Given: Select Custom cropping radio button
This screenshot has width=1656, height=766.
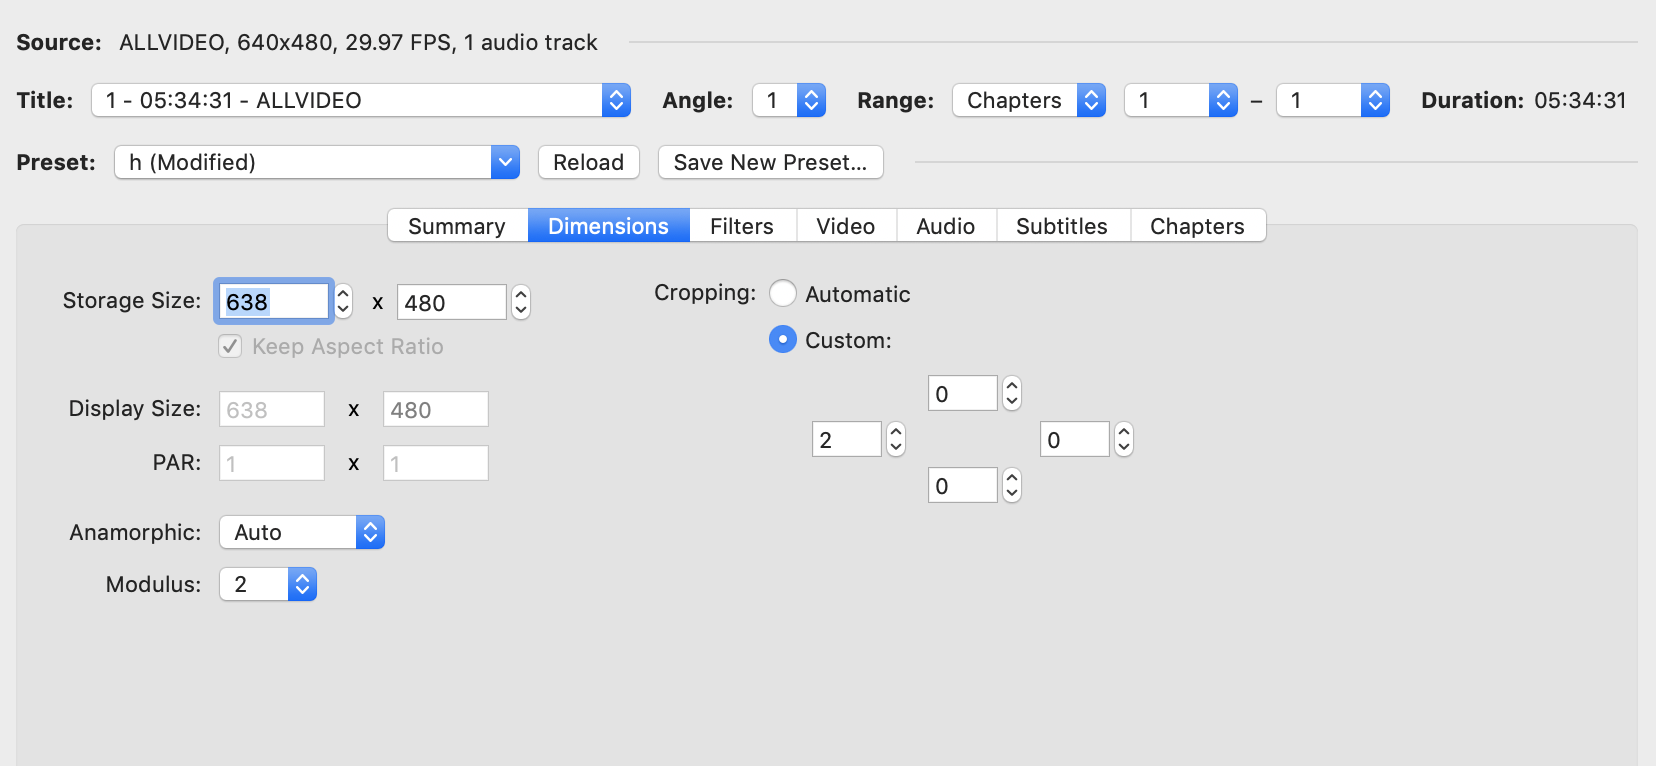Looking at the screenshot, I should tap(783, 340).
